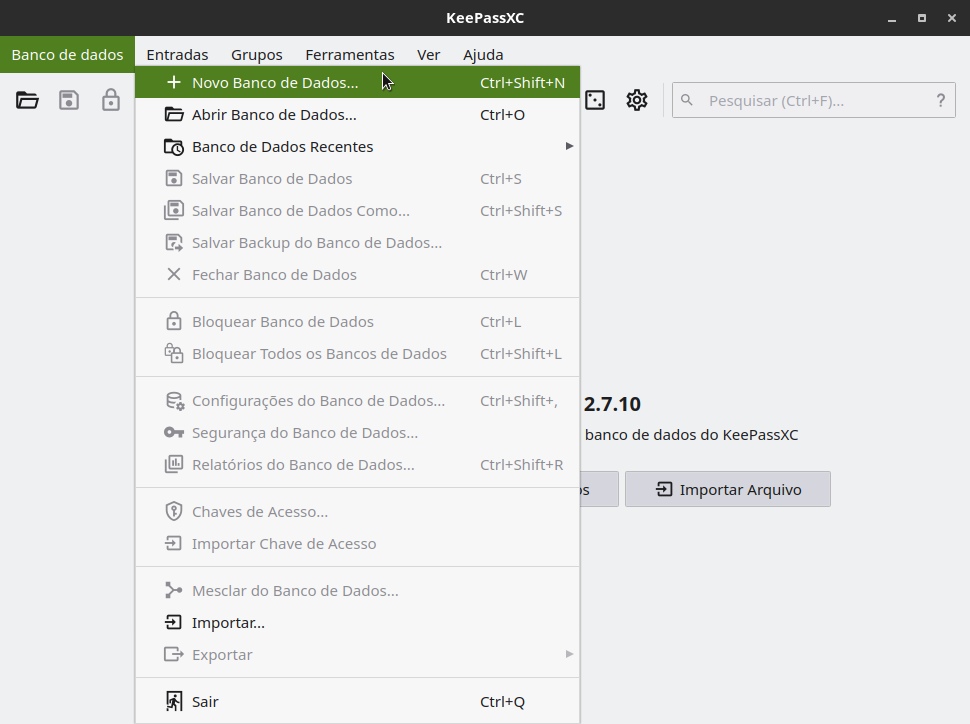Click the icon beside Salvar Backup do Banco de Dados
This screenshot has height=724, width=970.
coord(174,243)
